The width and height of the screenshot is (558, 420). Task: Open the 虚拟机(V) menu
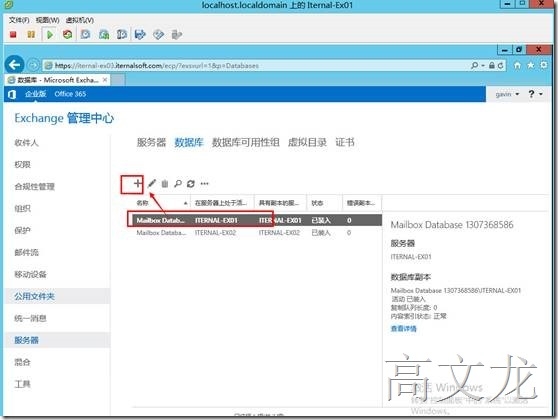(x=80, y=20)
